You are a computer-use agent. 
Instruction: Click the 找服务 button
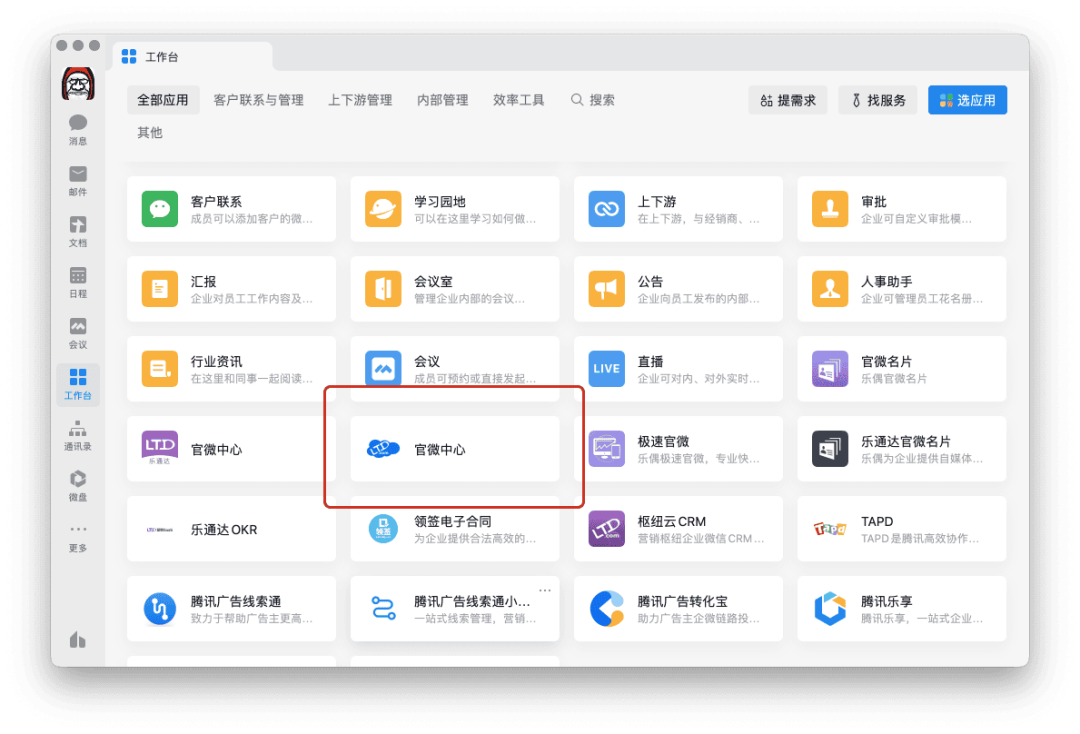tap(878, 100)
